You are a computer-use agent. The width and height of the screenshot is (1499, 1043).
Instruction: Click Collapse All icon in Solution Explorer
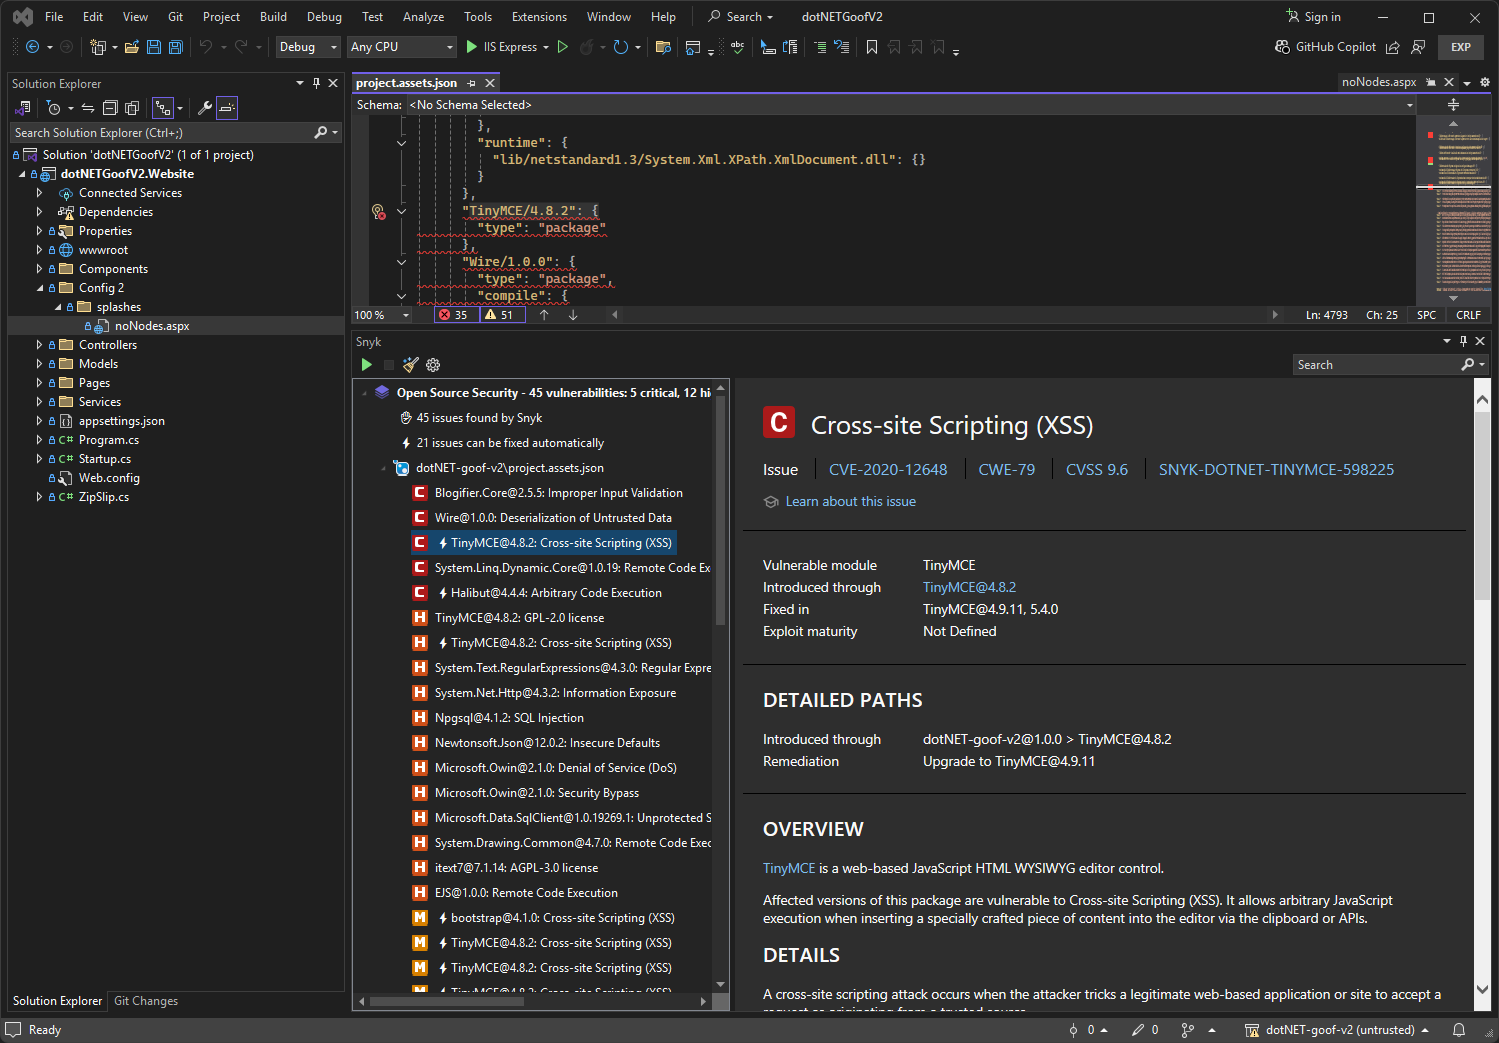[x=110, y=108]
